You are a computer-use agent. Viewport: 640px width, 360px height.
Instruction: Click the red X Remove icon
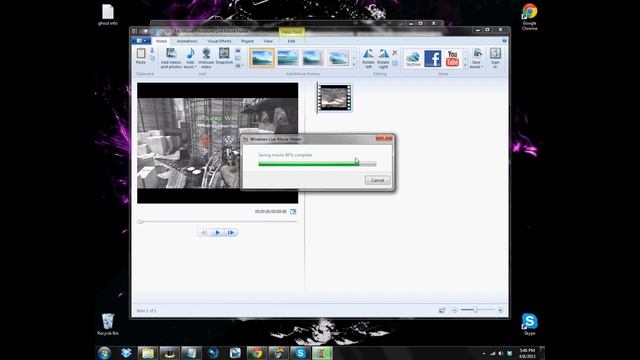395,53
